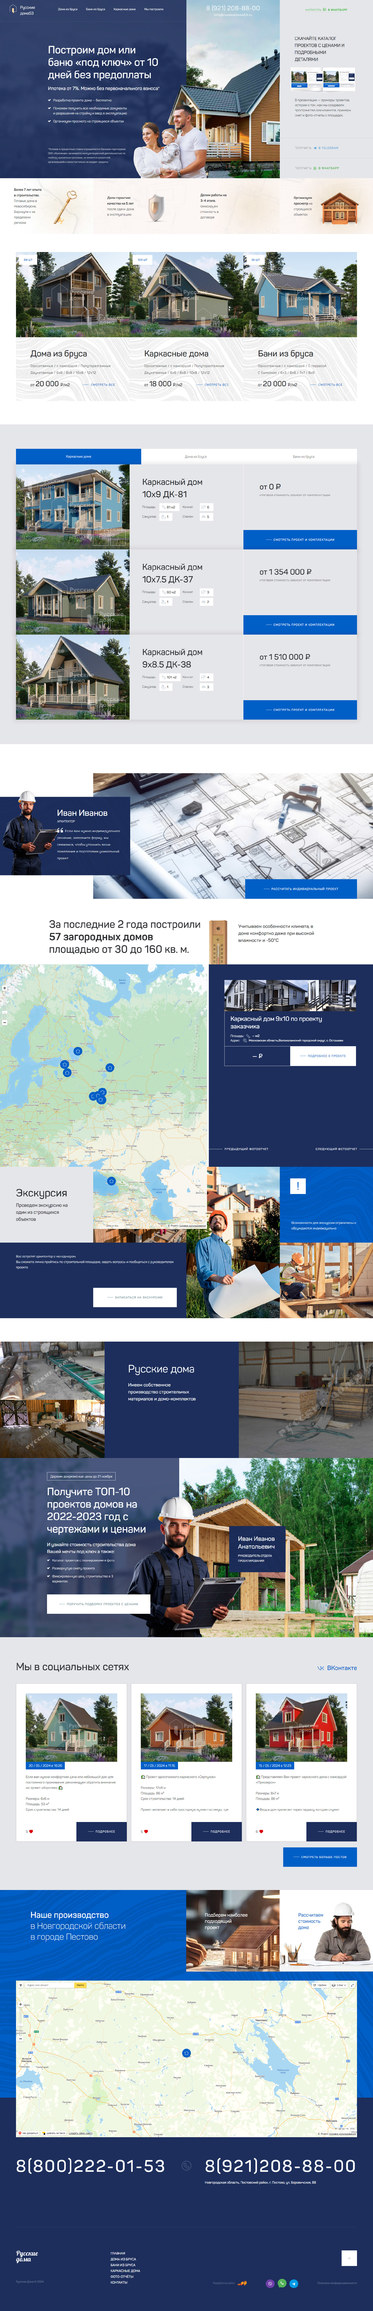Click the thermometer icon beside climate text
Viewport: 373px width, 2311px height.
coord(219,942)
